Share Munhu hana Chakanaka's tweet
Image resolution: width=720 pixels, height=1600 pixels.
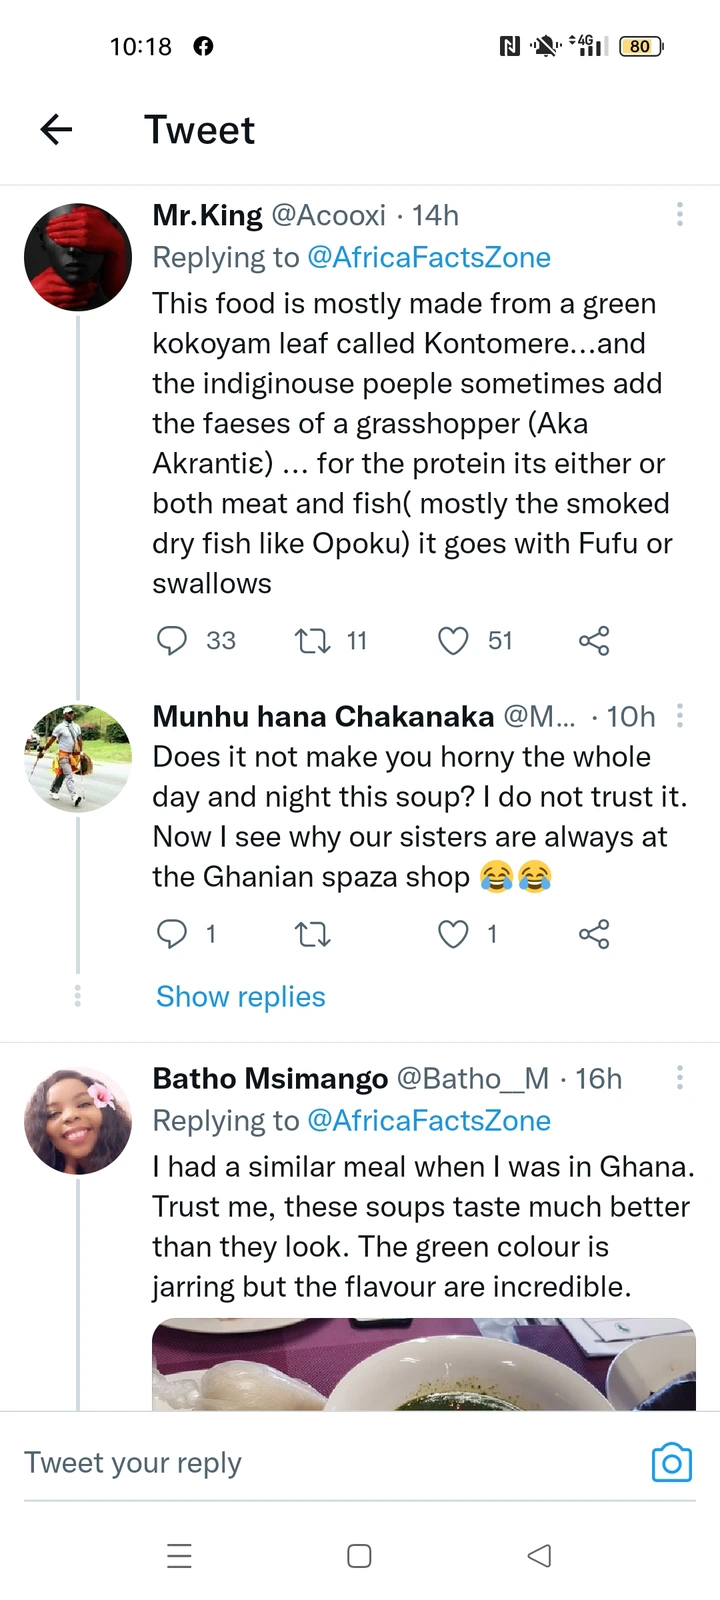[594, 934]
